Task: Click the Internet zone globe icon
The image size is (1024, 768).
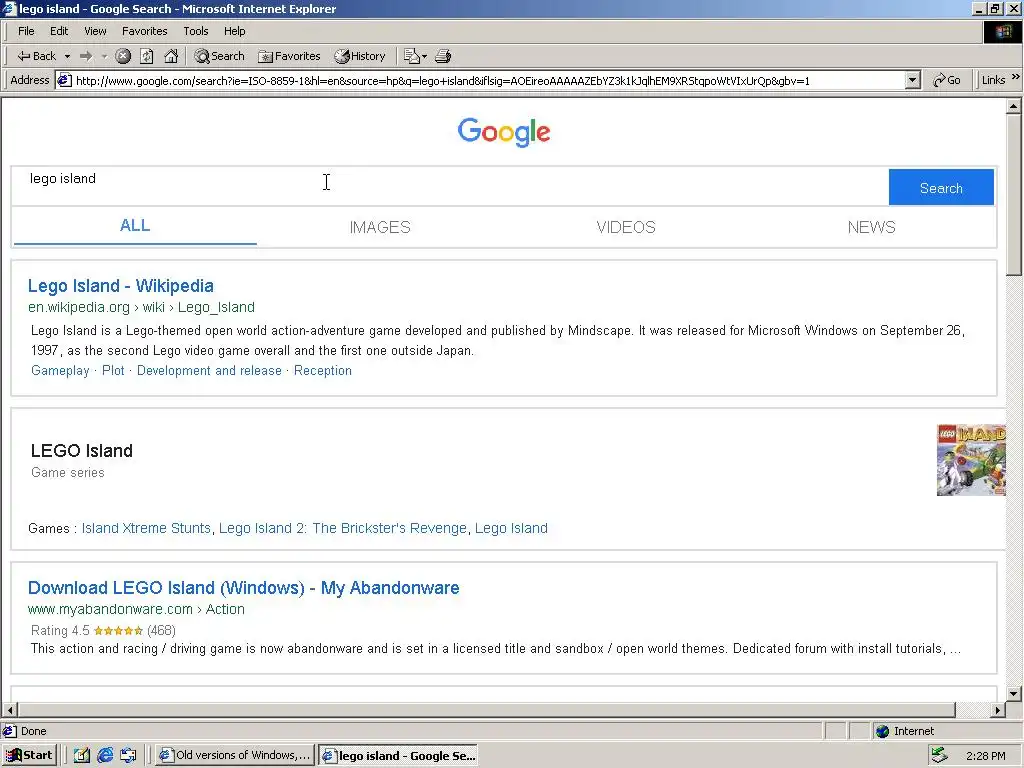Action: tap(882, 731)
